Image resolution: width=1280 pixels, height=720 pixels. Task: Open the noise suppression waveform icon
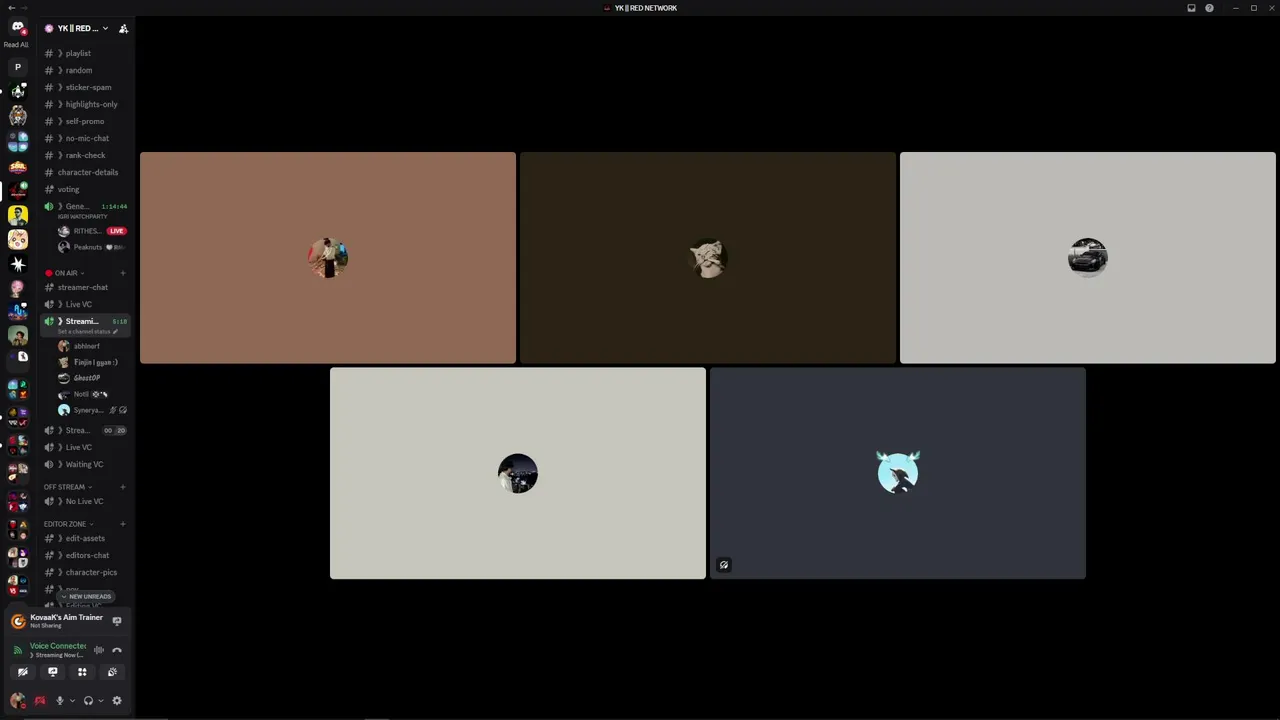click(98, 650)
